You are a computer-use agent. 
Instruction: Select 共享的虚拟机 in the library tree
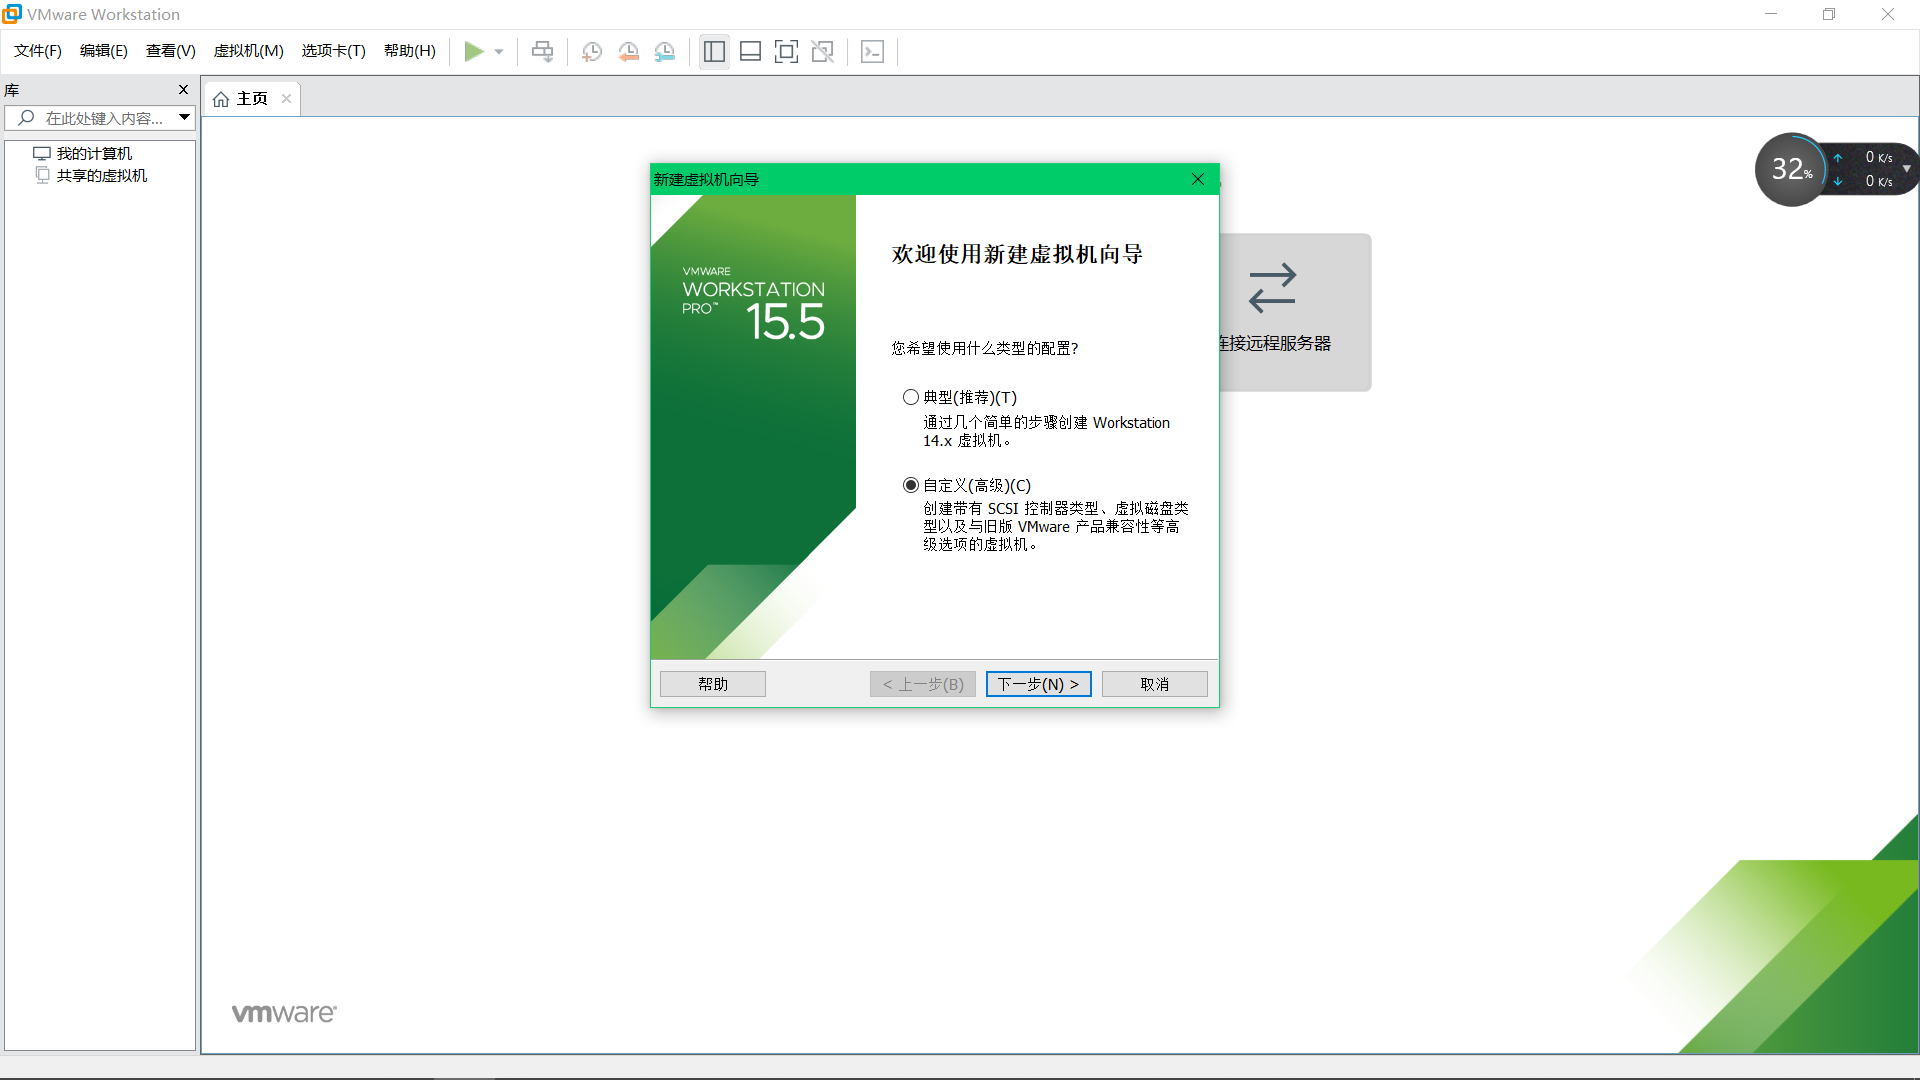click(x=101, y=175)
